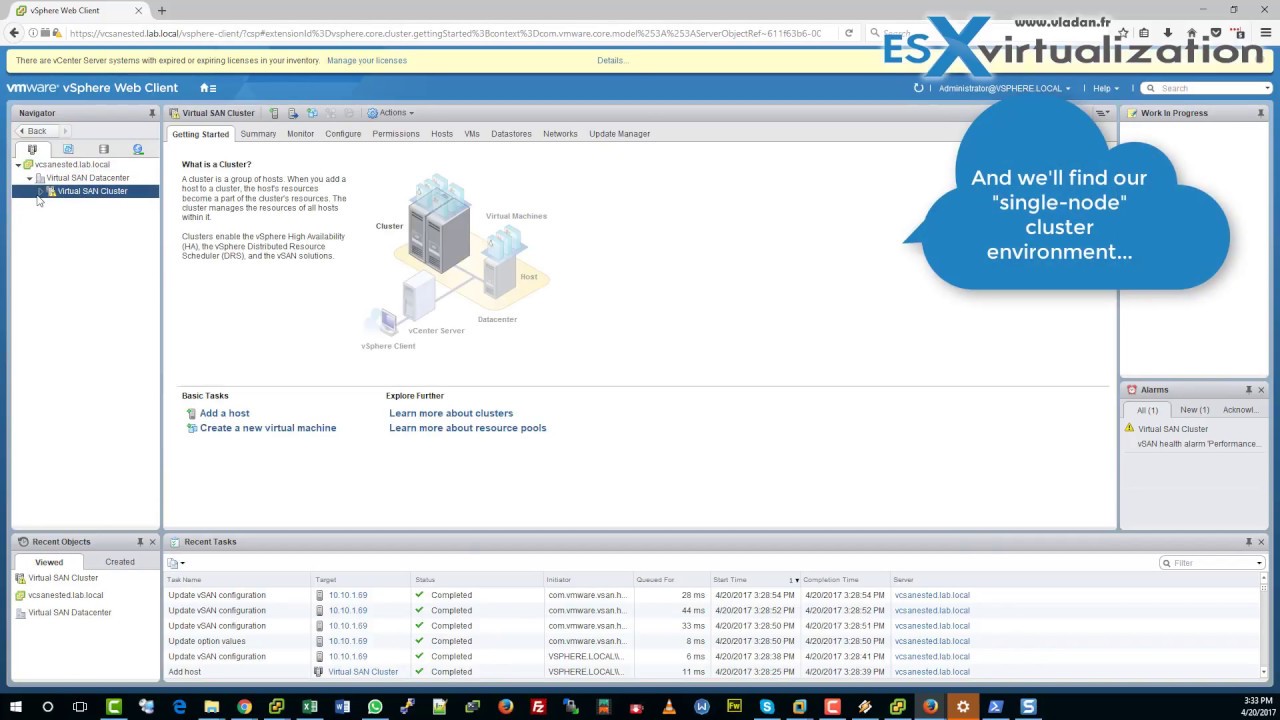Open the Datastores tab
Image resolution: width=1280 pixels, height=720 pixels.
tap(511, 134)
